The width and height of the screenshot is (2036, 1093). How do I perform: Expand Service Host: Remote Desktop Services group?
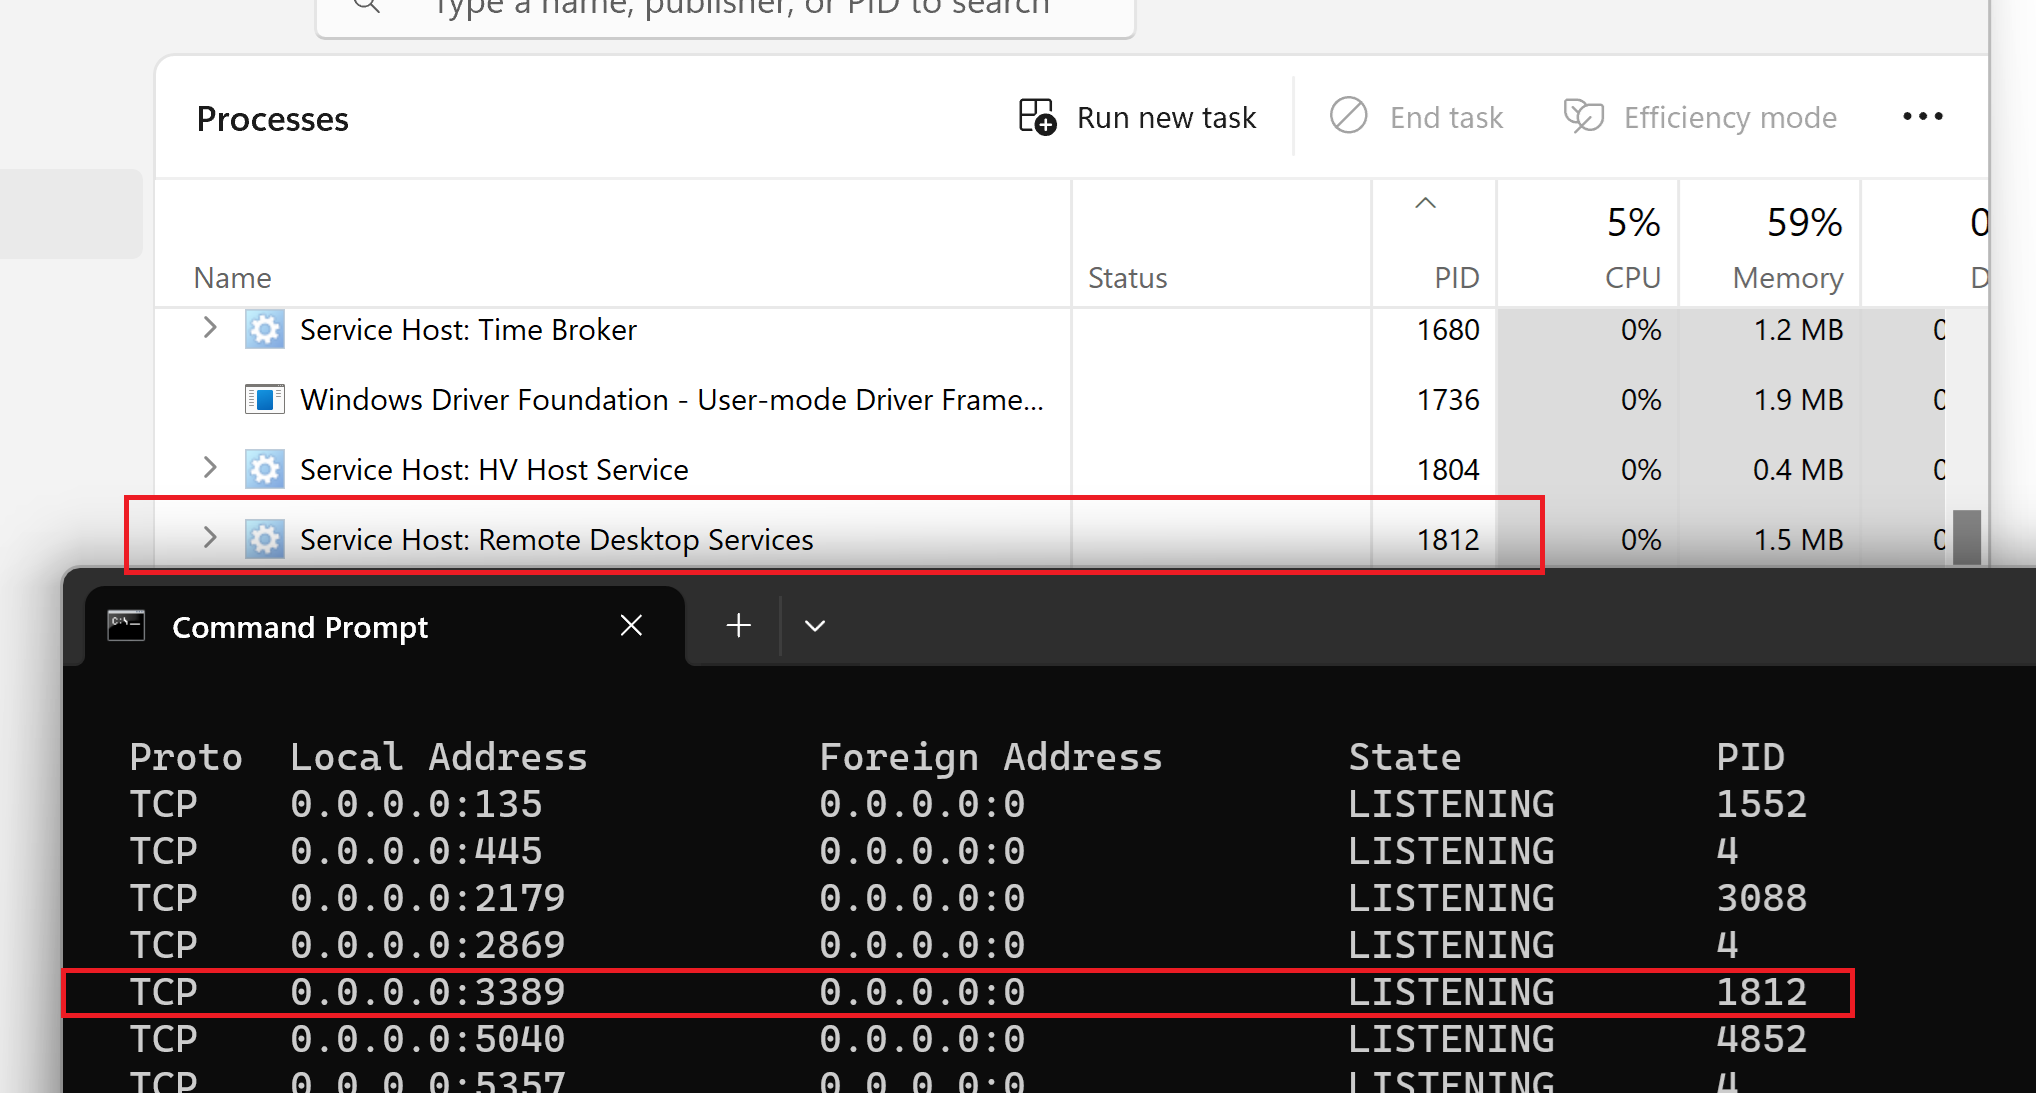[210, 538]
